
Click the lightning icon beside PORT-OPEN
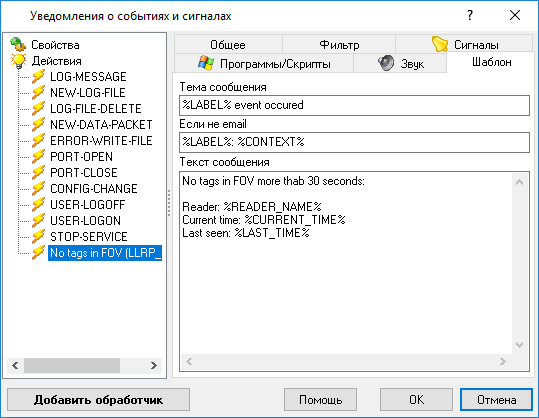click(38, 157)
